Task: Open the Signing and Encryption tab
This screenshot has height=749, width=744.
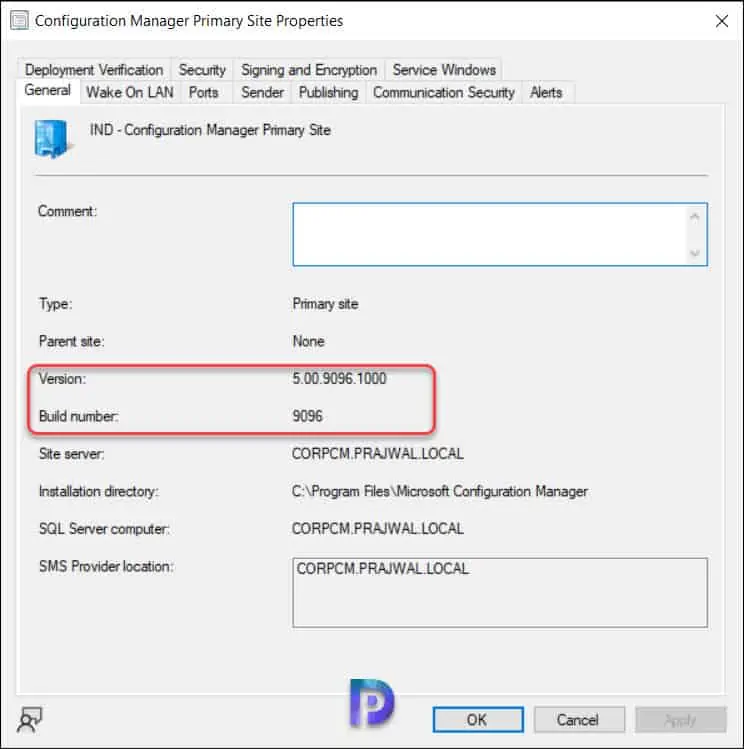Action: coord(309,70)
